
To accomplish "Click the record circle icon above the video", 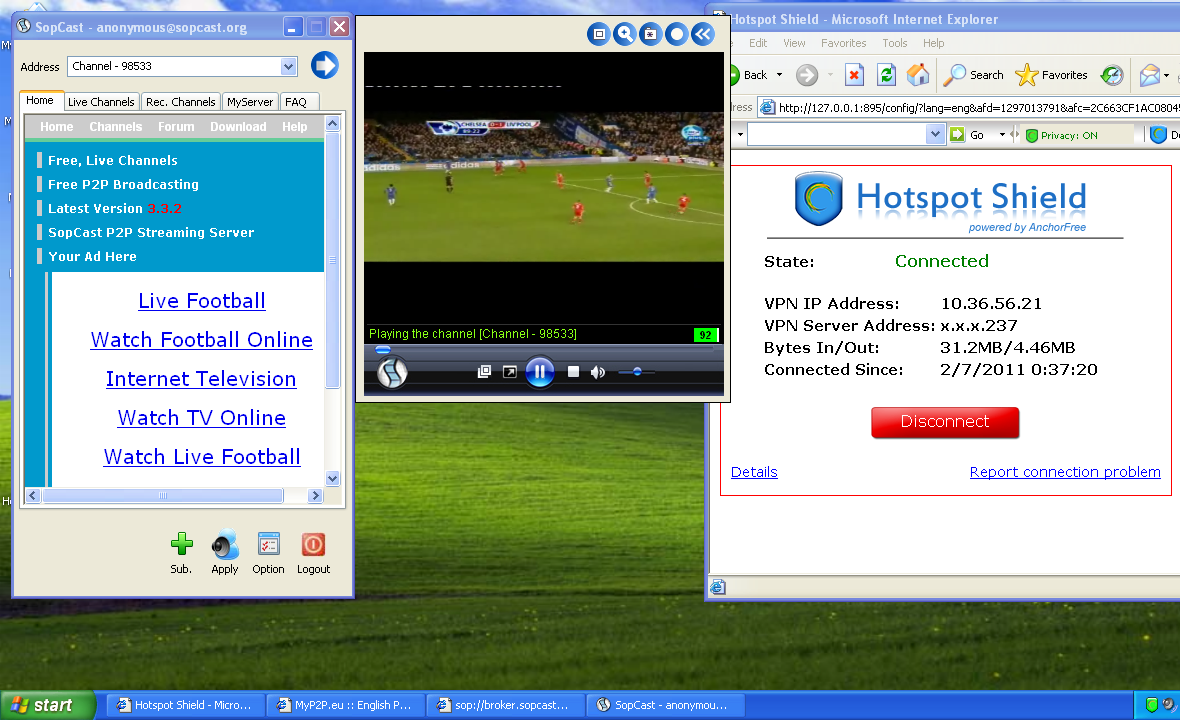I will [x=677, y=34].
